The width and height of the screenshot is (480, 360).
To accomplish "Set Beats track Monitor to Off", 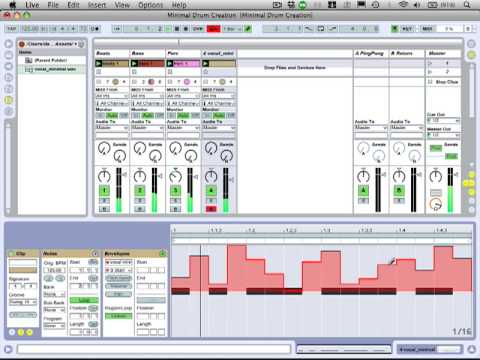I will [124, 115].
